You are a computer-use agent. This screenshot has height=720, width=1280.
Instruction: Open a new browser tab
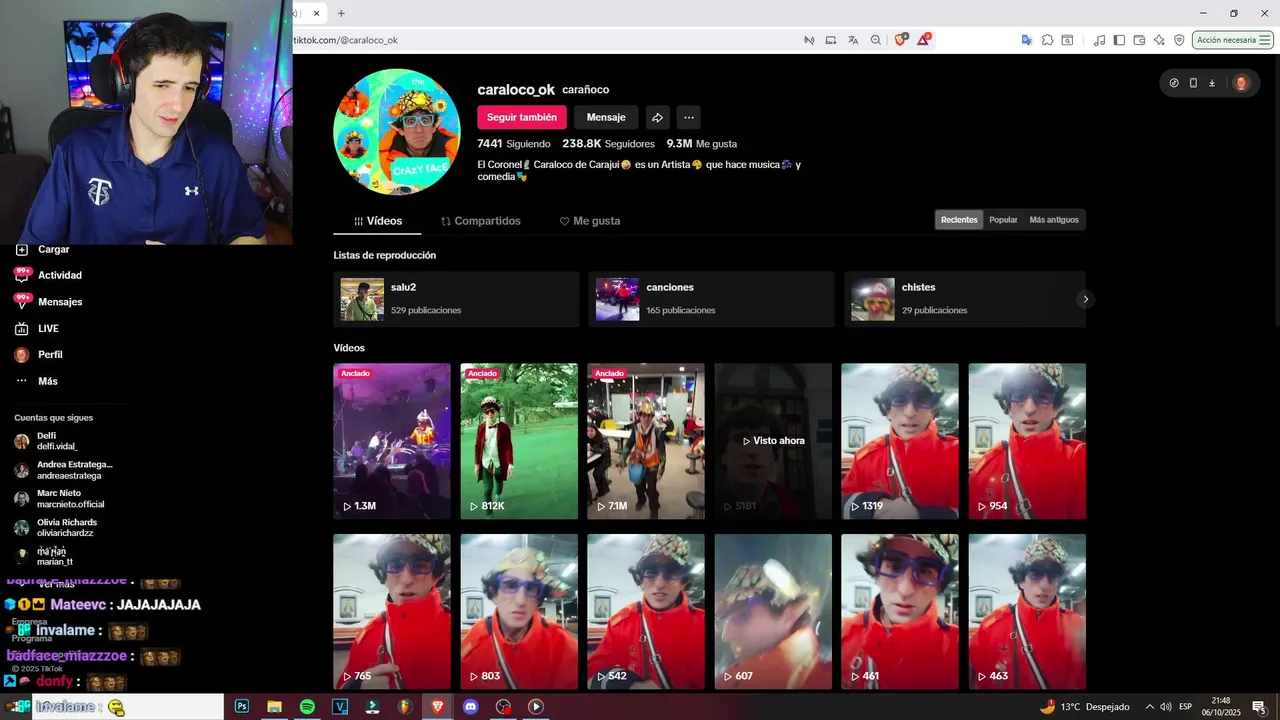pos(341,13)
